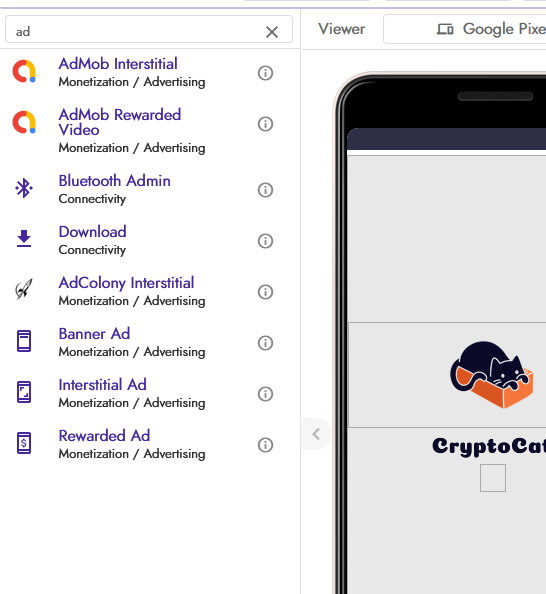The image size is (546, 594).
Task: View info for the Download component
Action: coord(265,241)
